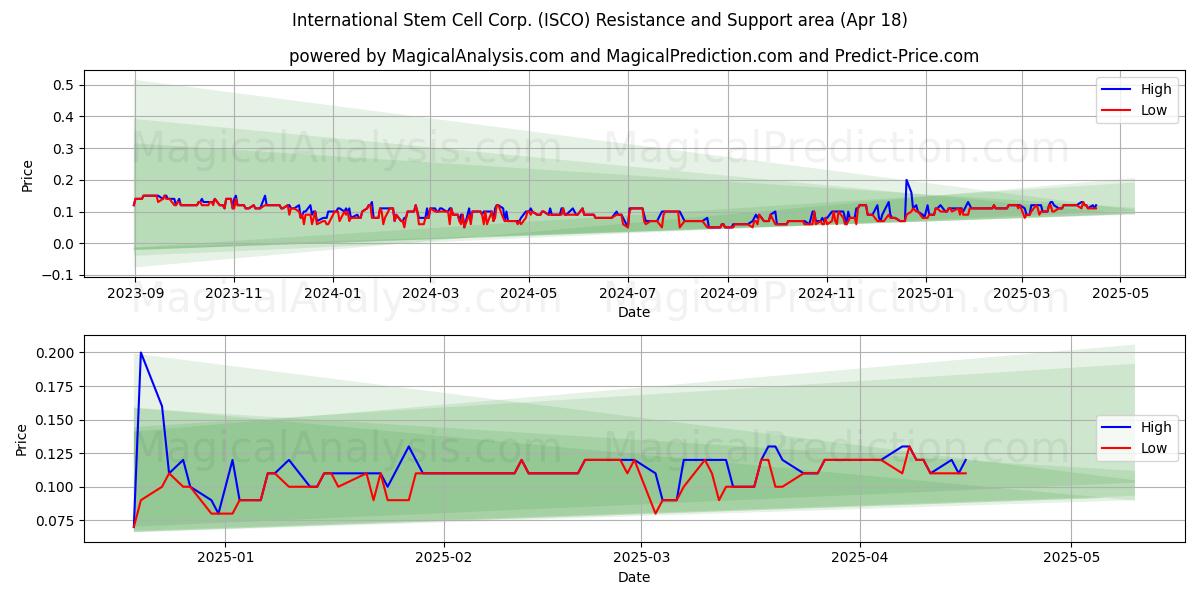Click the 2025-05 tick label in bottom chart
This screenshot has height=600, width=1200.
click(x=1071, y=560)
